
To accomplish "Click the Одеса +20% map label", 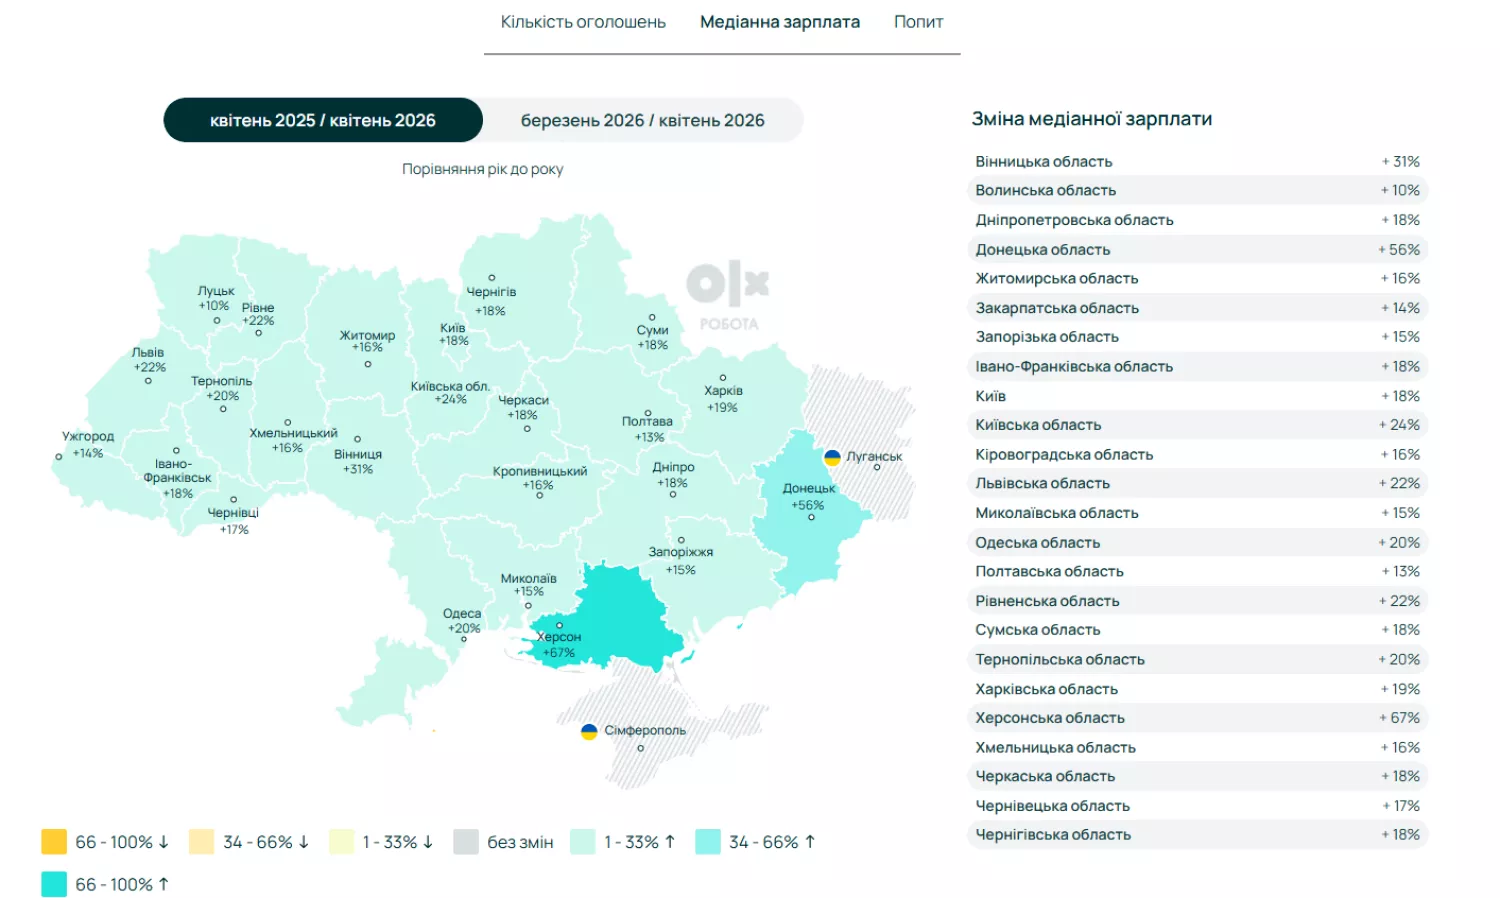I will tap(462, 621).
